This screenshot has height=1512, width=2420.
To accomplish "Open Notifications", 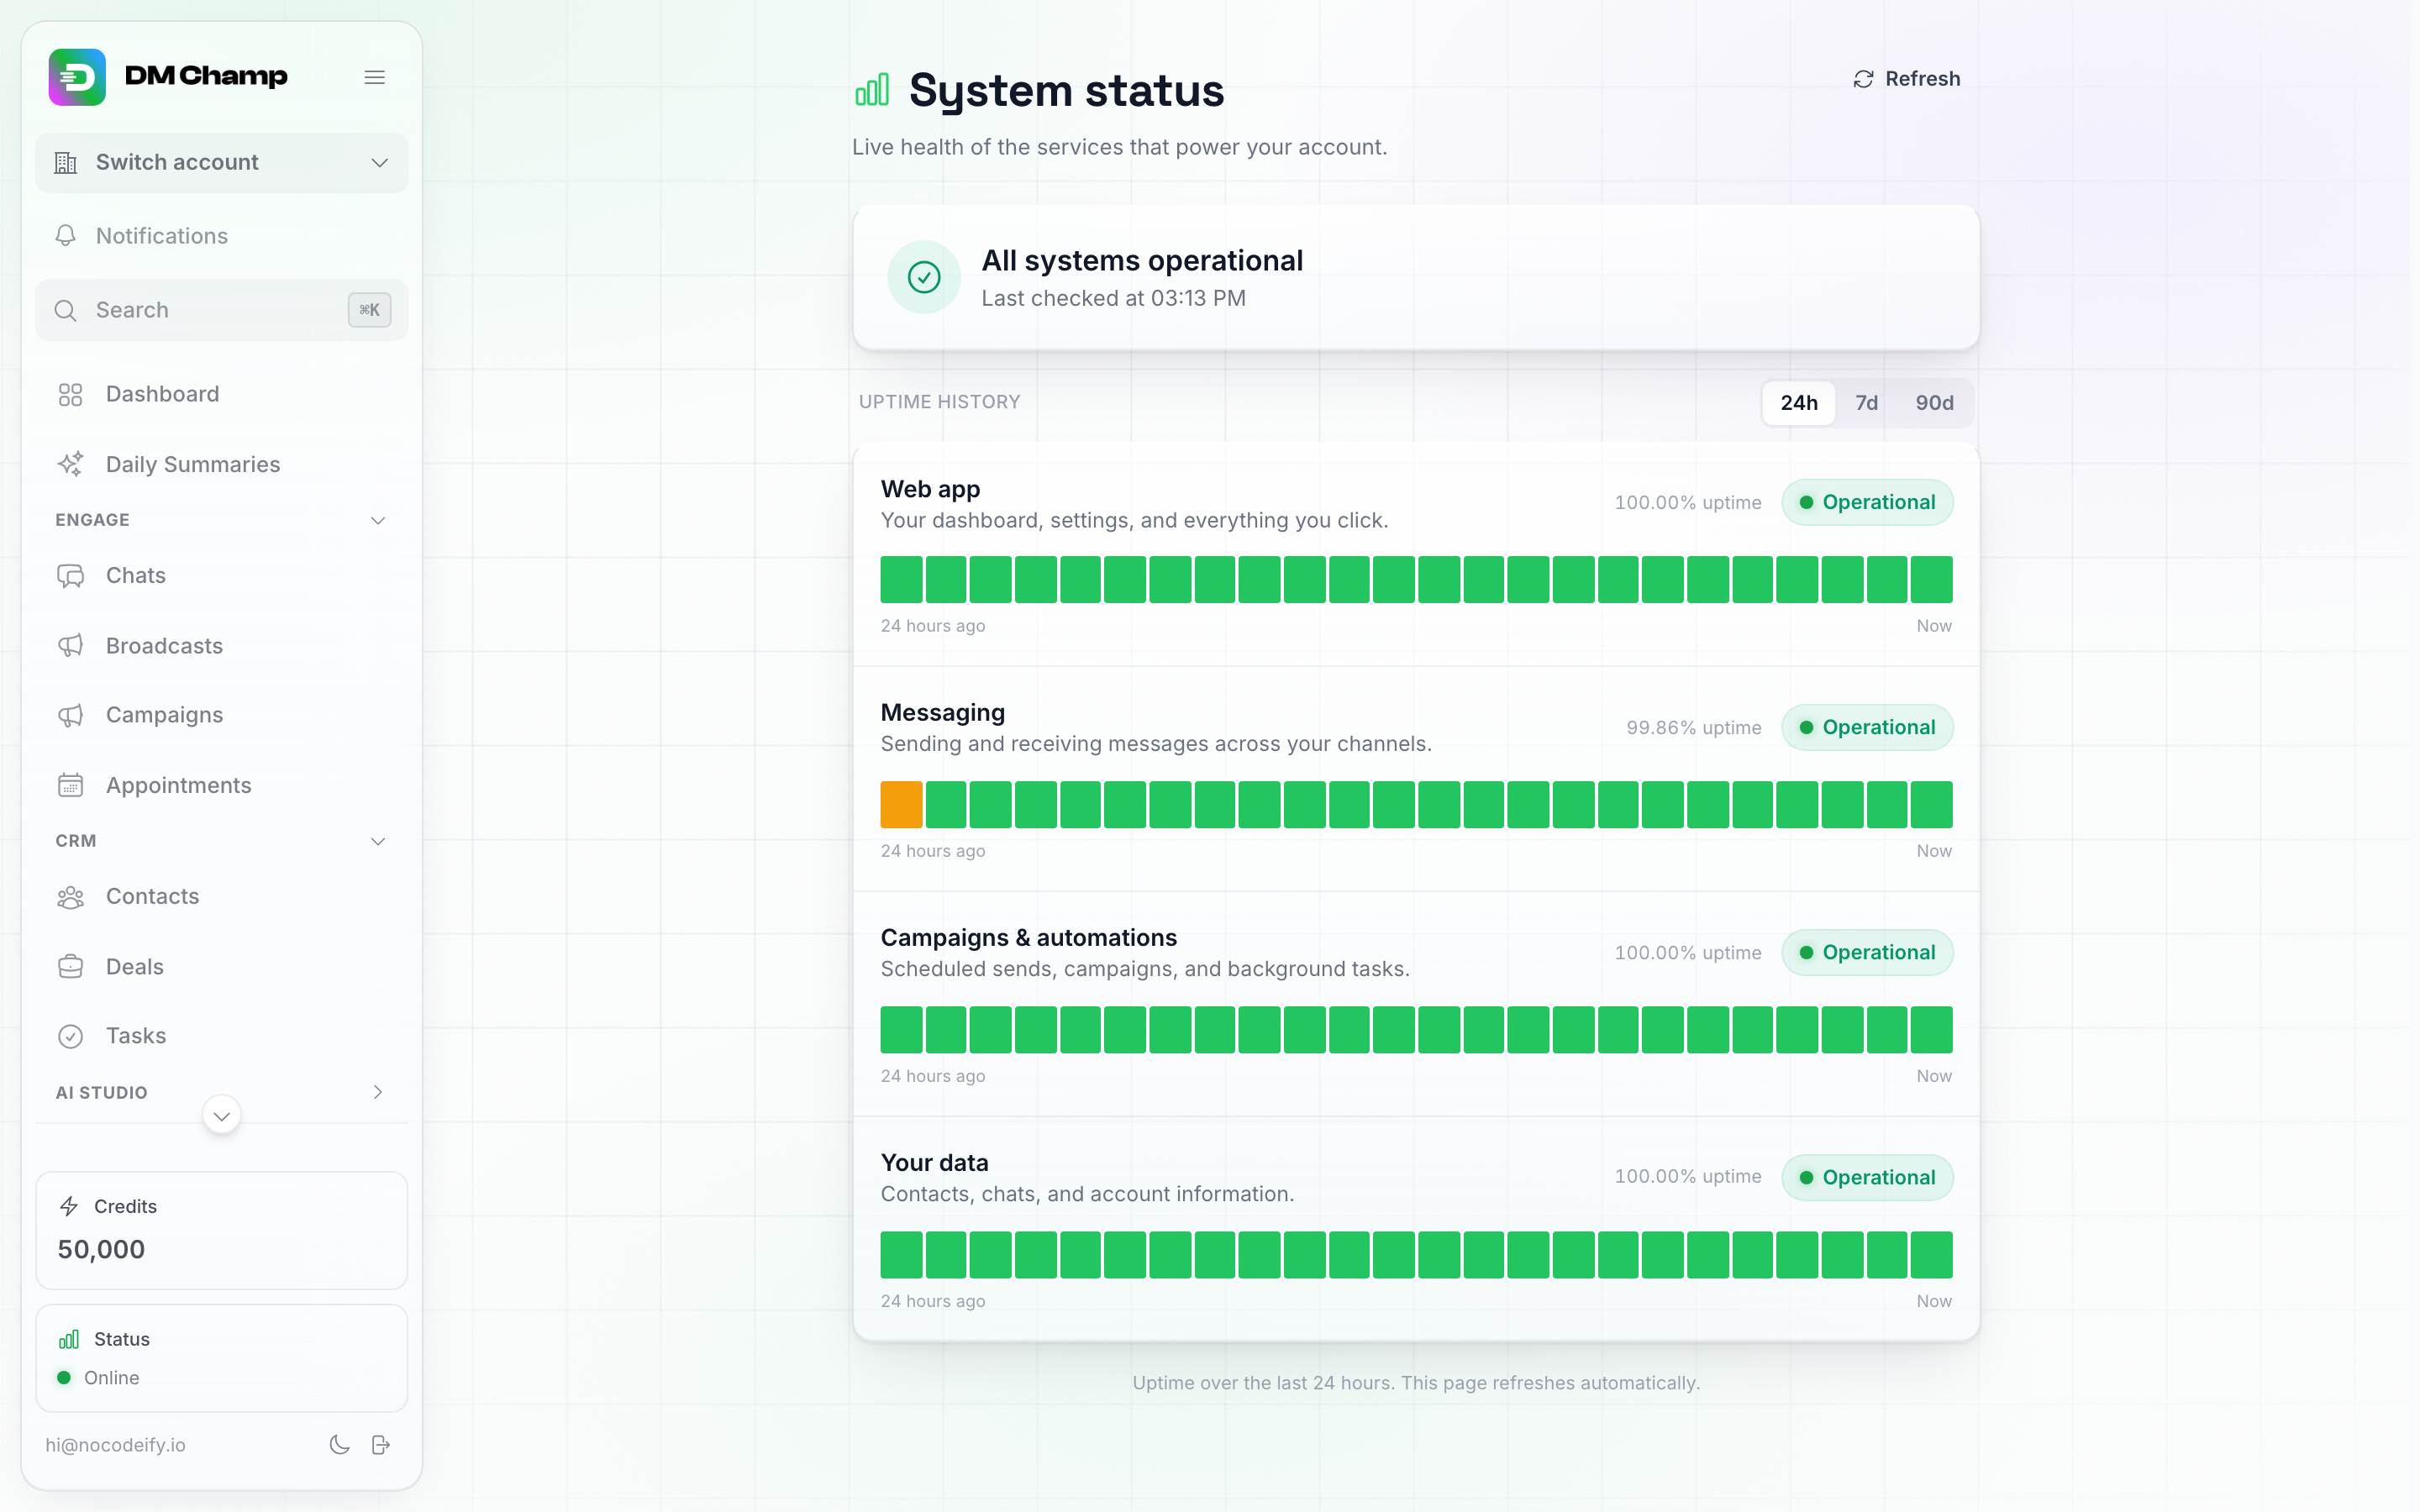I will 221,235.
